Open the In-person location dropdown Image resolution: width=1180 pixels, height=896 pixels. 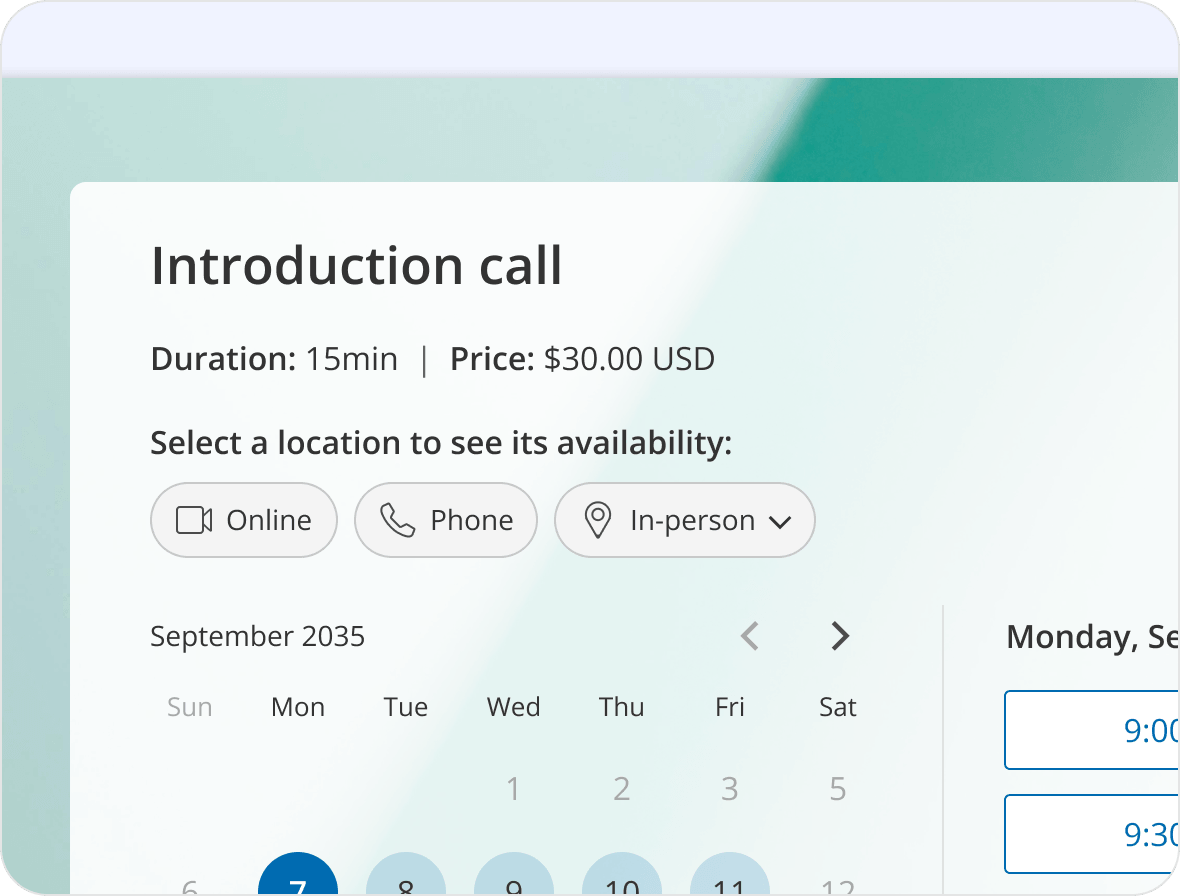pyautogui.click(x=685, y=520)
